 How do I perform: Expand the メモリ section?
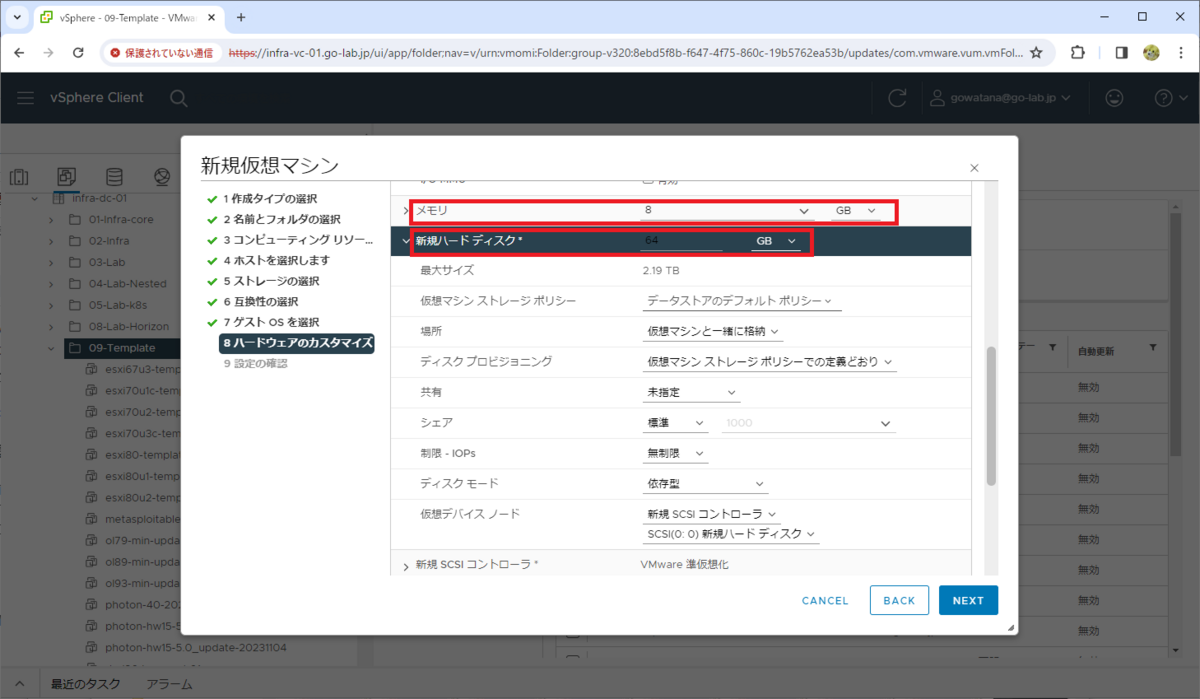(x=406, y=211)
